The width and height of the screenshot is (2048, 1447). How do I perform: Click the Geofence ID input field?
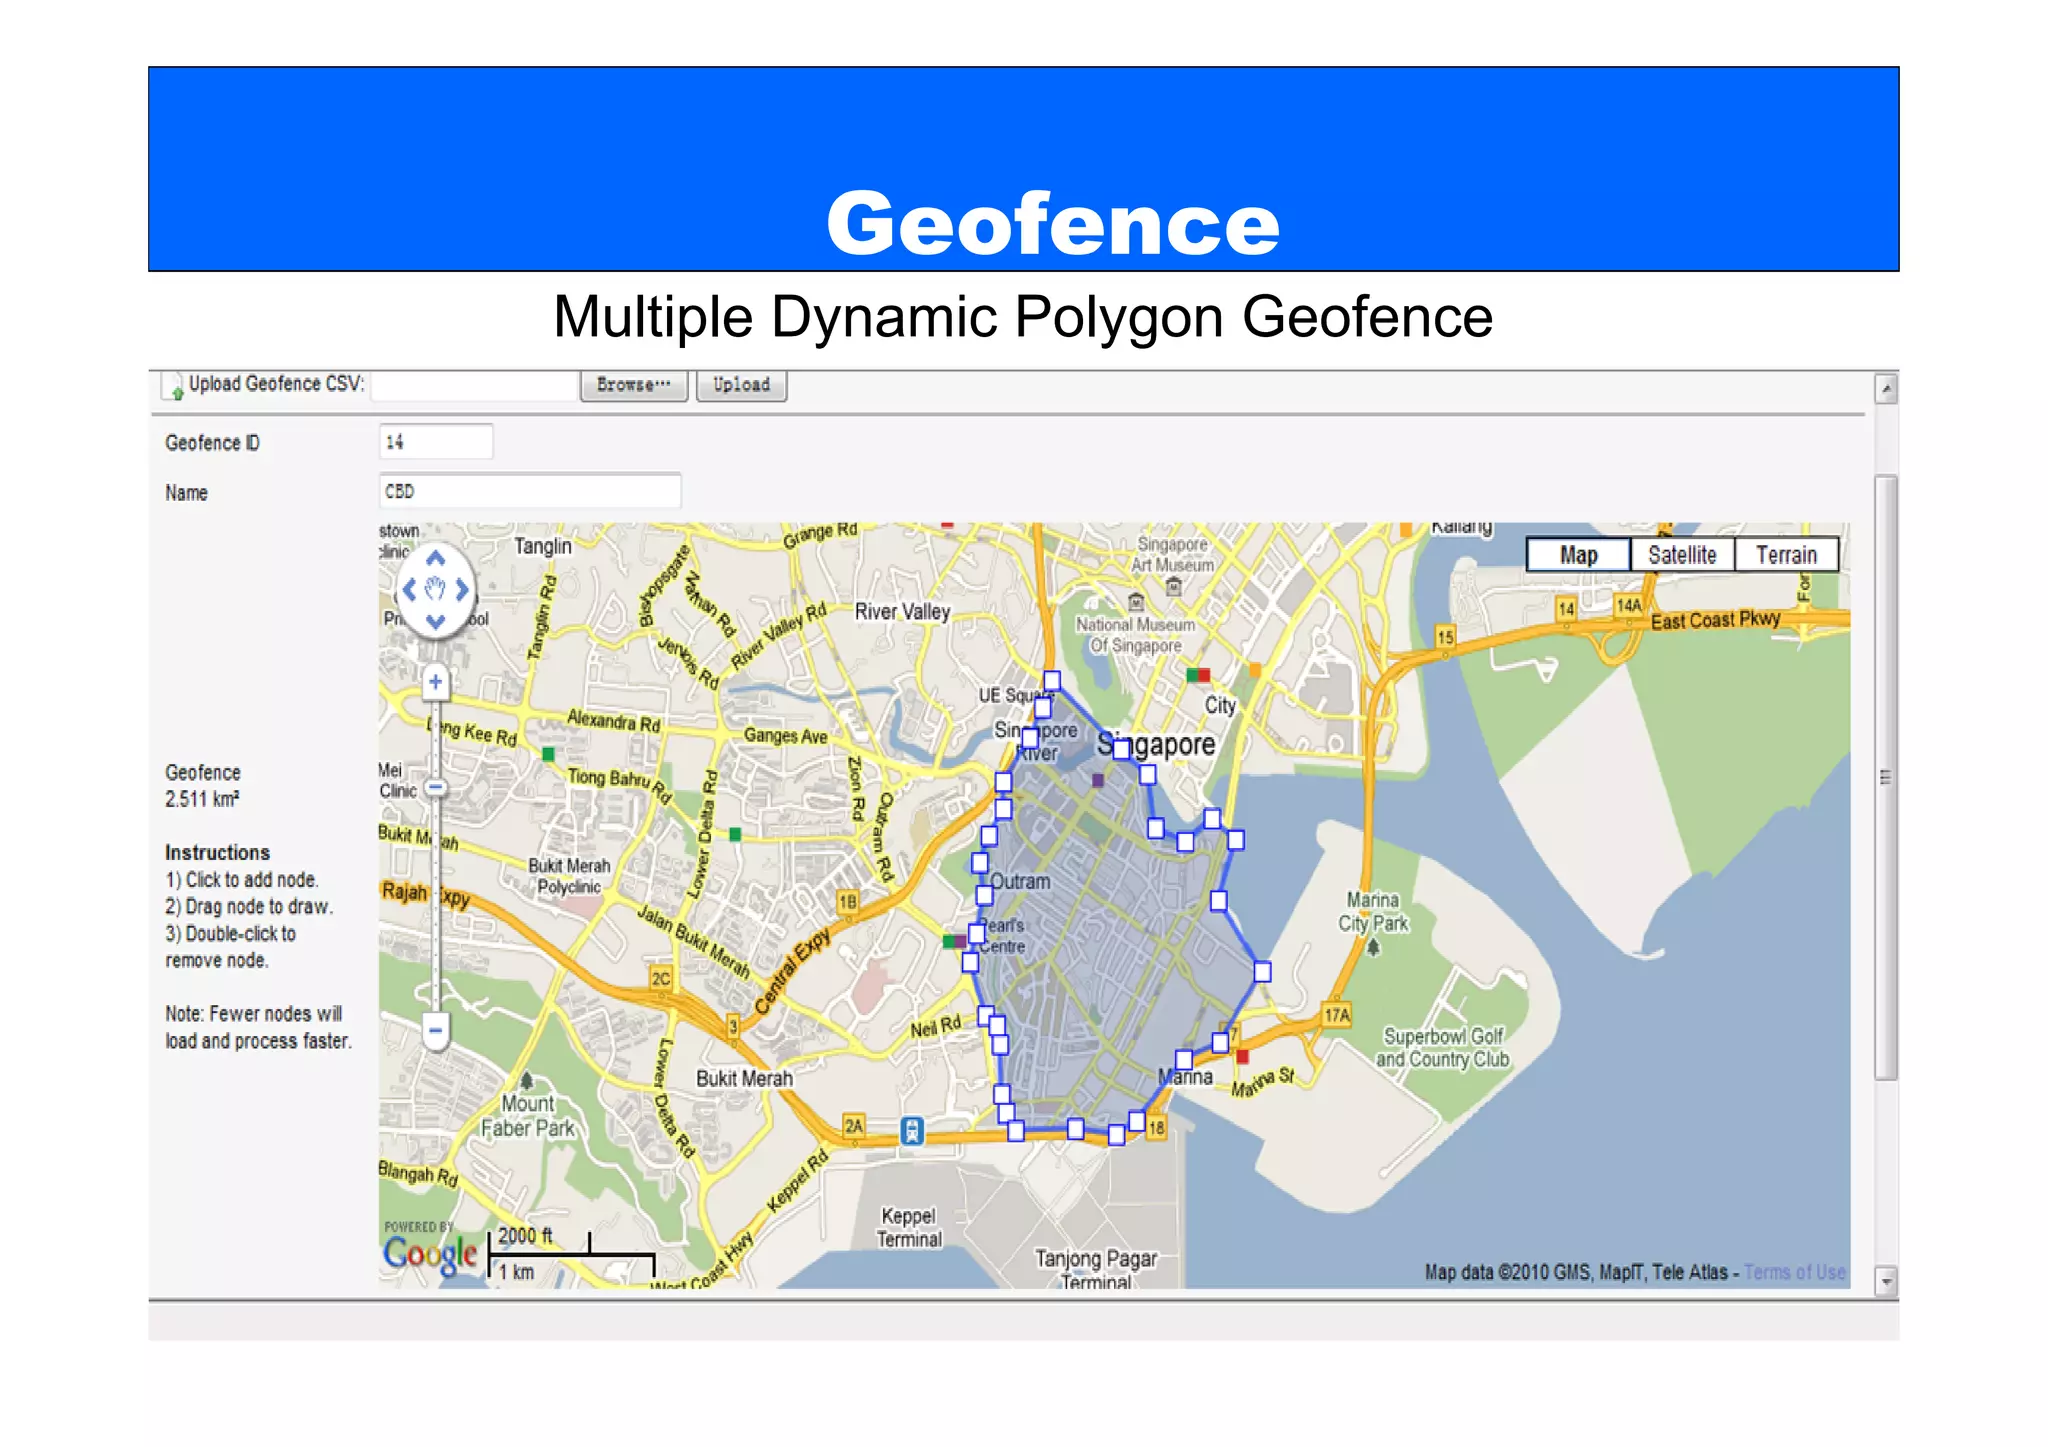[436, 442]
